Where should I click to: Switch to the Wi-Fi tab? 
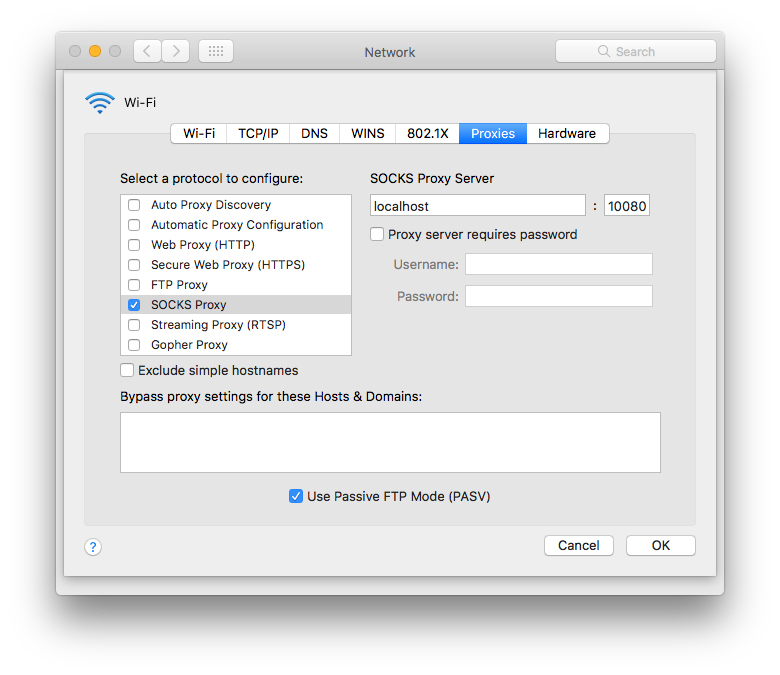point(199,133)
